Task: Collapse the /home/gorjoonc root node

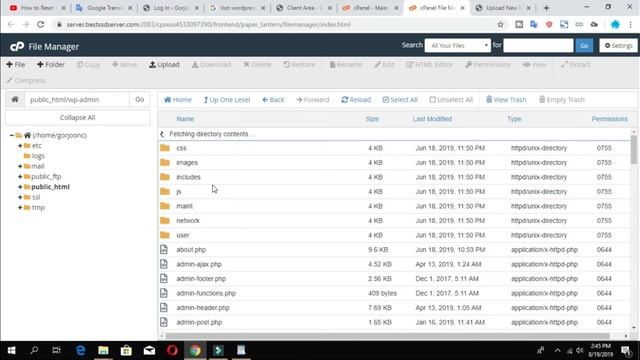Action: tap(11, 136)
